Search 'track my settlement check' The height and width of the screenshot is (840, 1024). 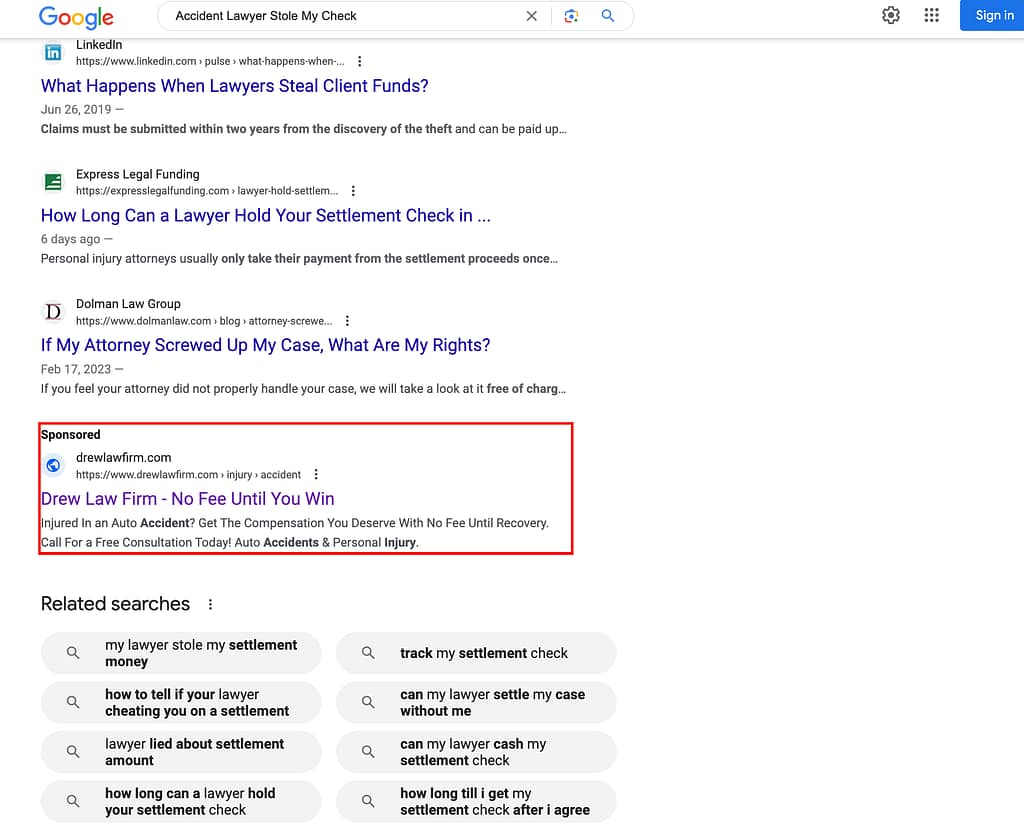(476, 653)
